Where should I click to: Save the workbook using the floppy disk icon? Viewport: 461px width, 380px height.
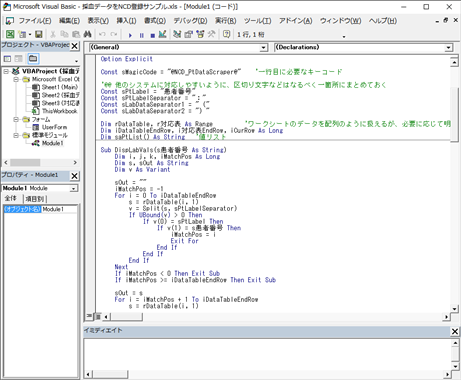click(x=39, y=34)
